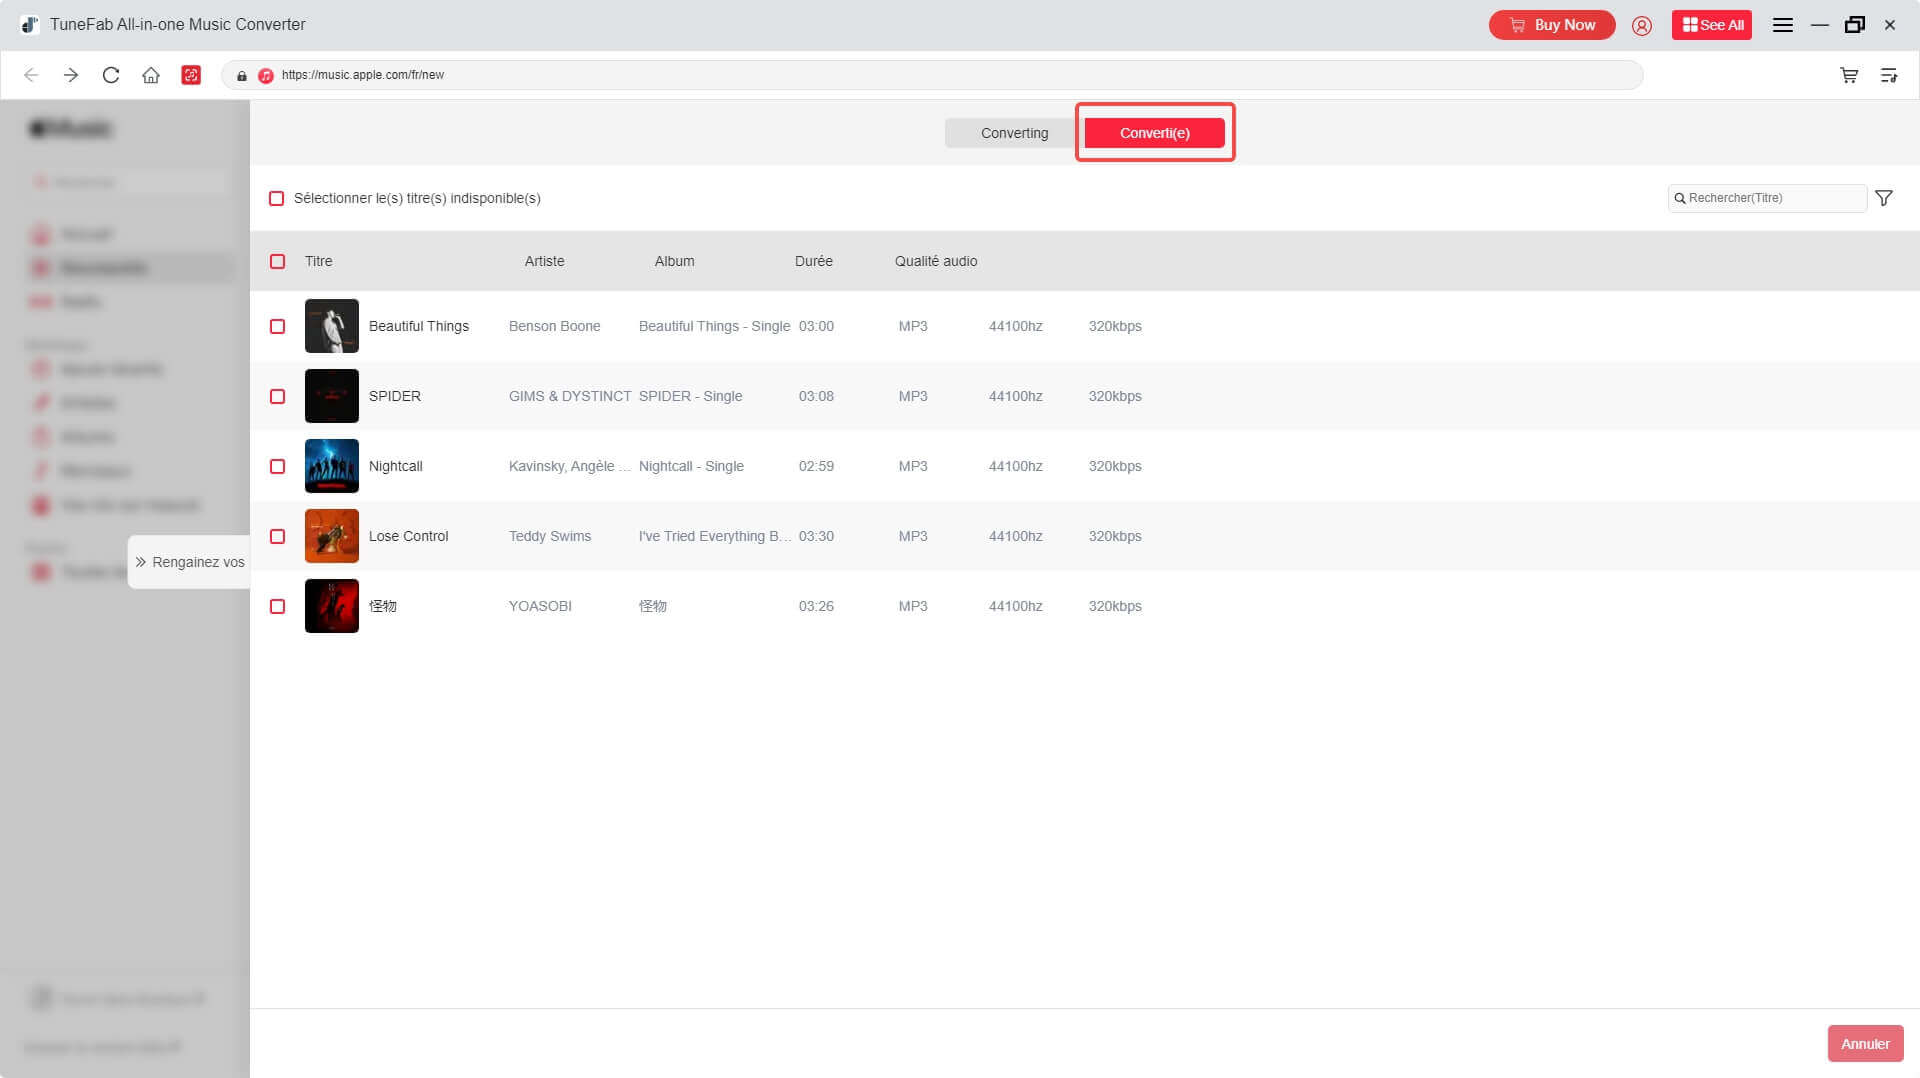Open the home page icon
The image size is (1920, 1078).
pos(151,75)
